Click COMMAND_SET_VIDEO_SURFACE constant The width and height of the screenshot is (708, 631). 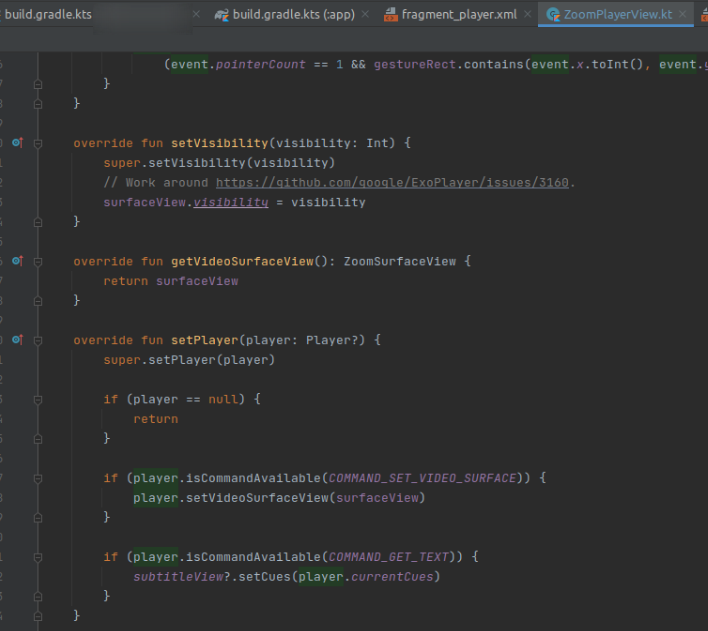point(422,478)
